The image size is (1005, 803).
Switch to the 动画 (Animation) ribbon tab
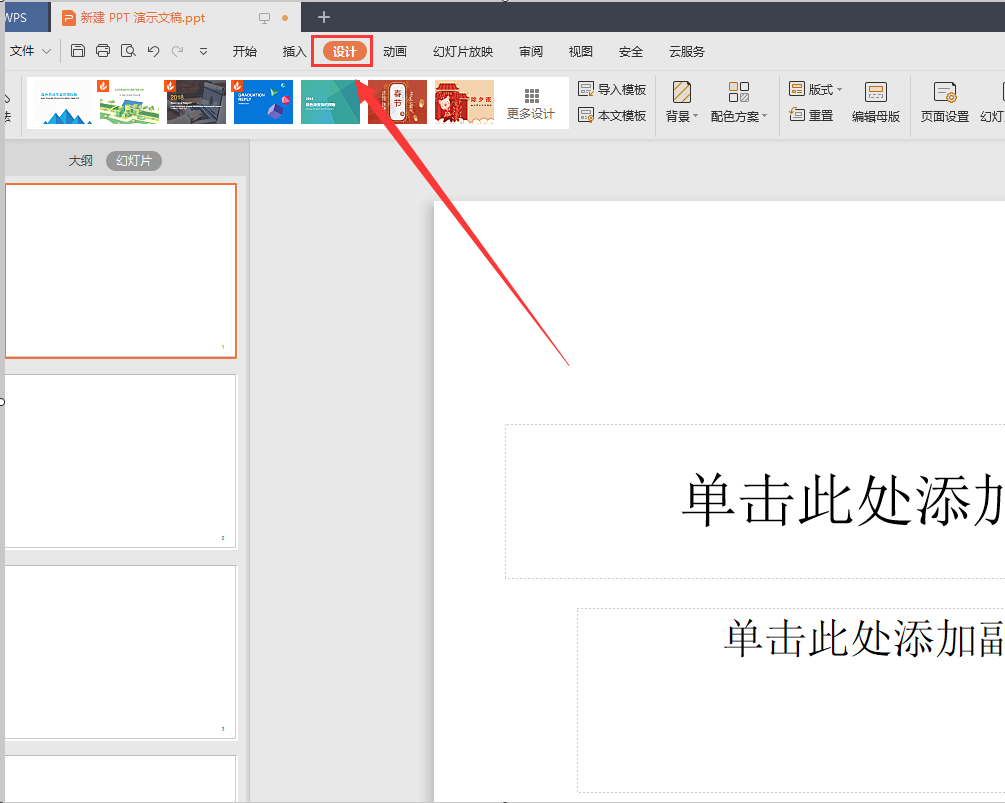[x=394, y=51]
